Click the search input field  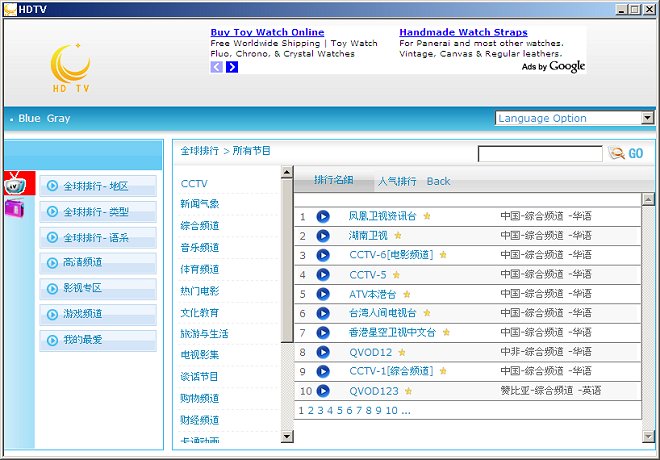pos(540,154)
